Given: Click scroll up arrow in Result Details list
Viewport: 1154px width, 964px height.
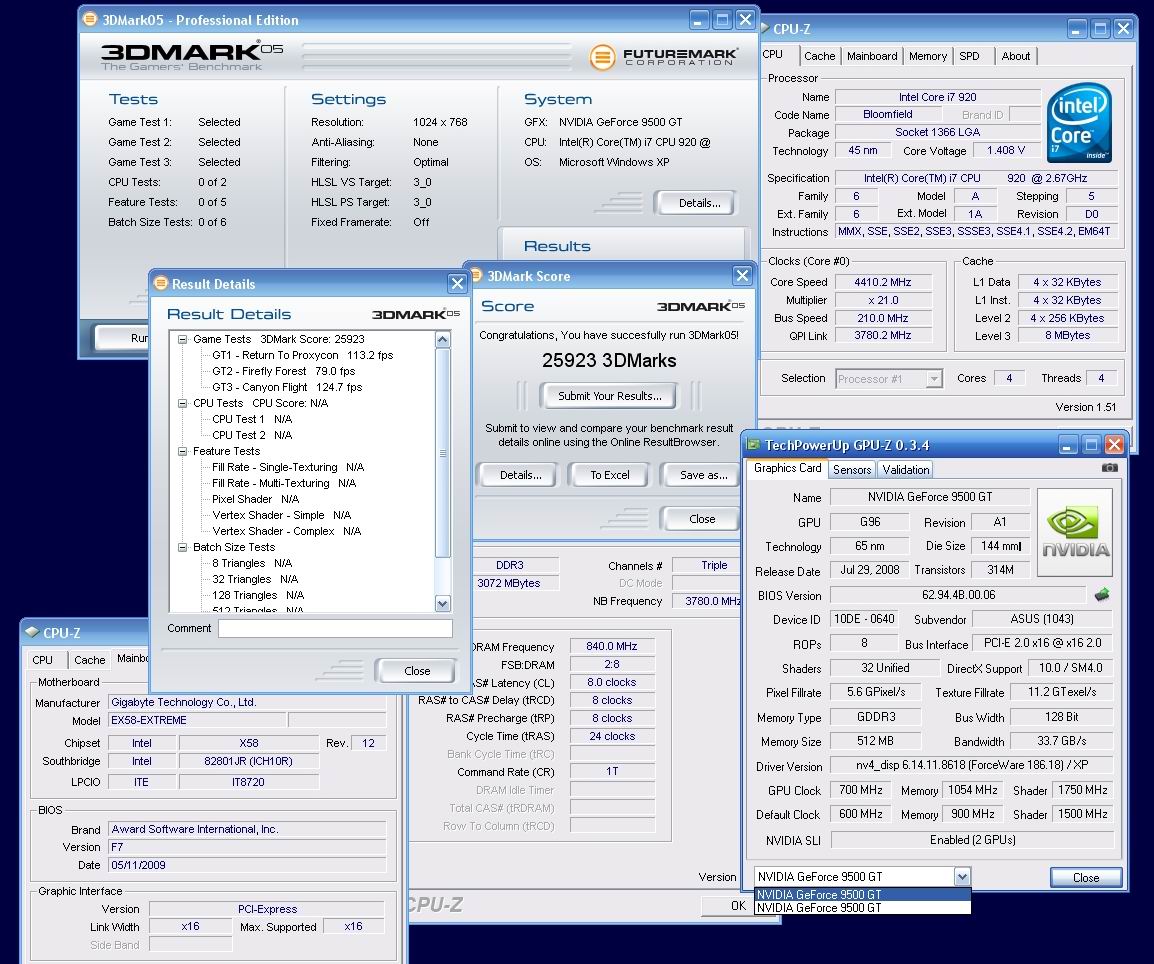Looking at the screenshot, I should tap(442, 339).
